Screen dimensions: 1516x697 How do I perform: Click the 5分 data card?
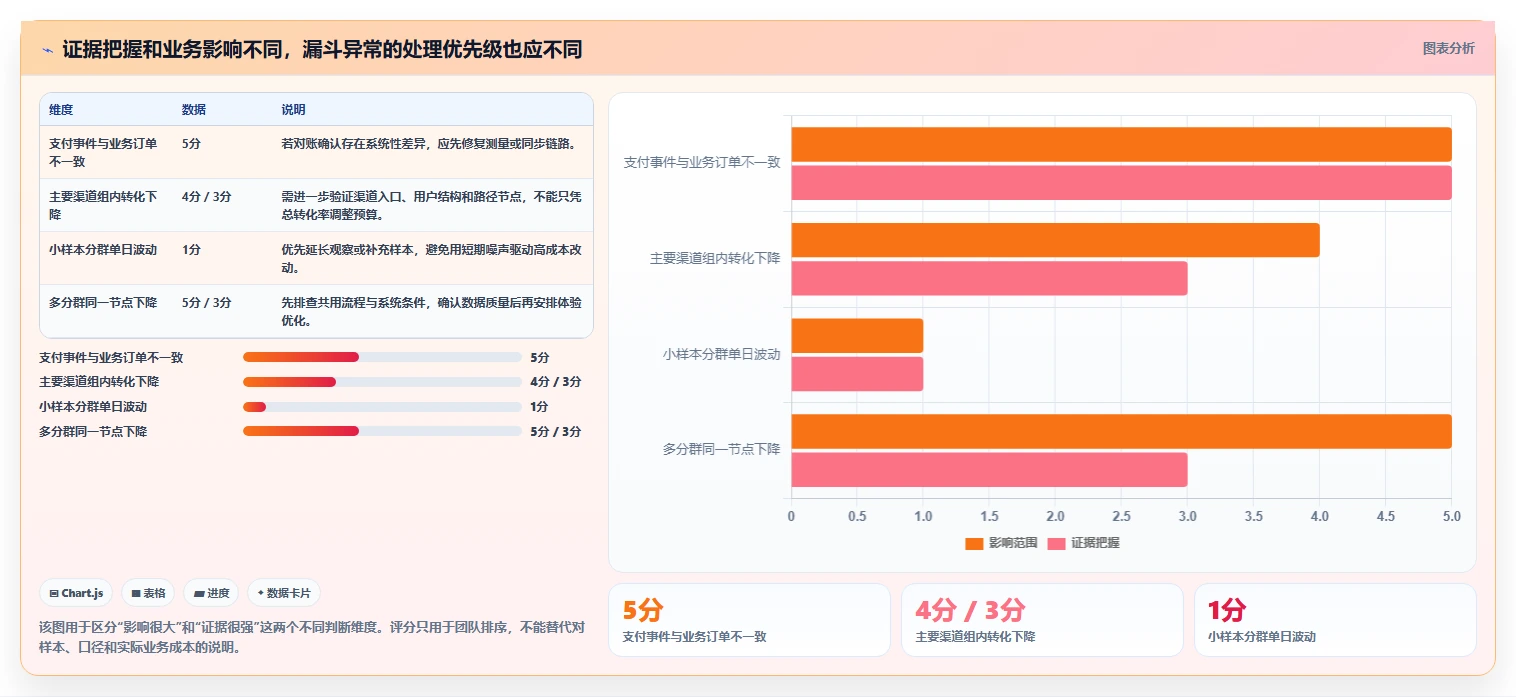click(x=749, y=620)
